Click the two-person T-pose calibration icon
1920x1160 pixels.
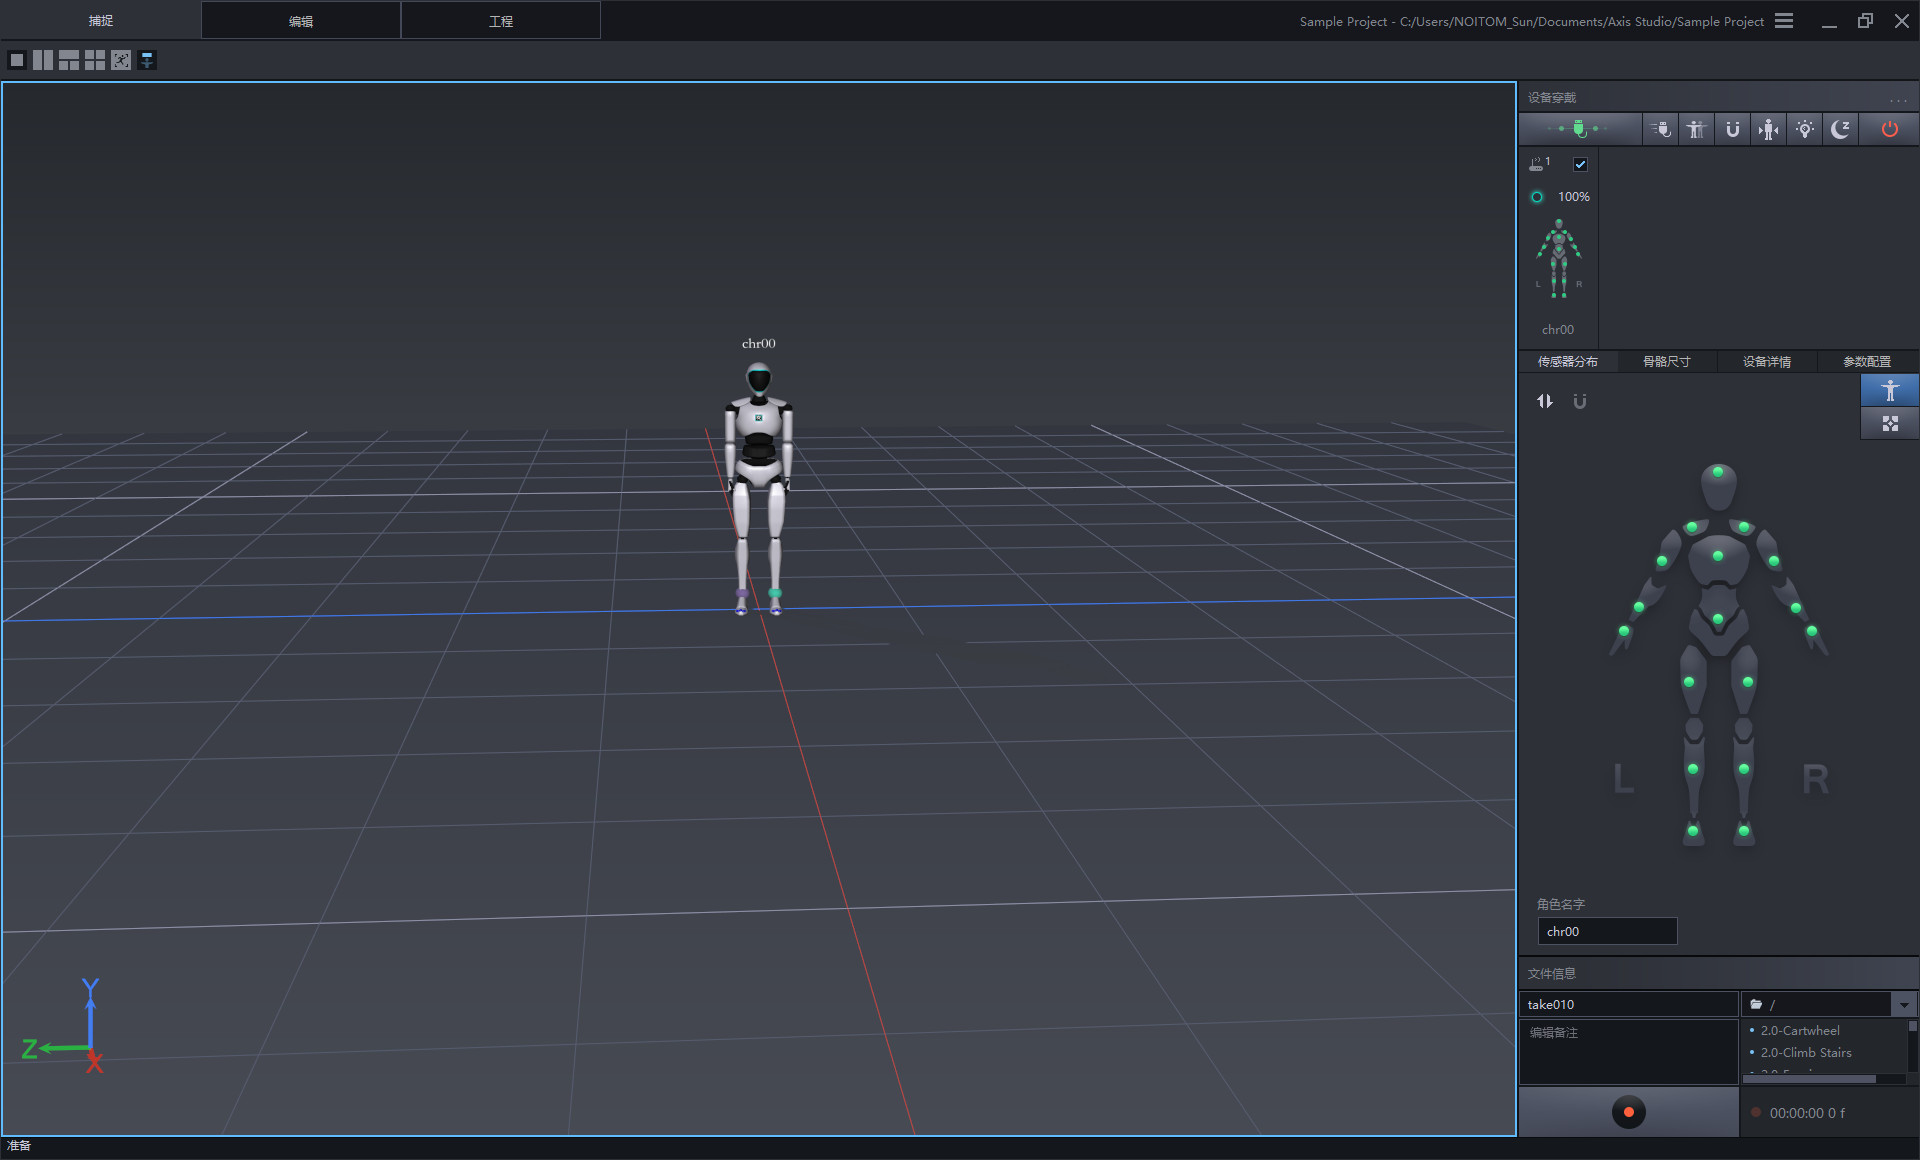(1696, 129)
